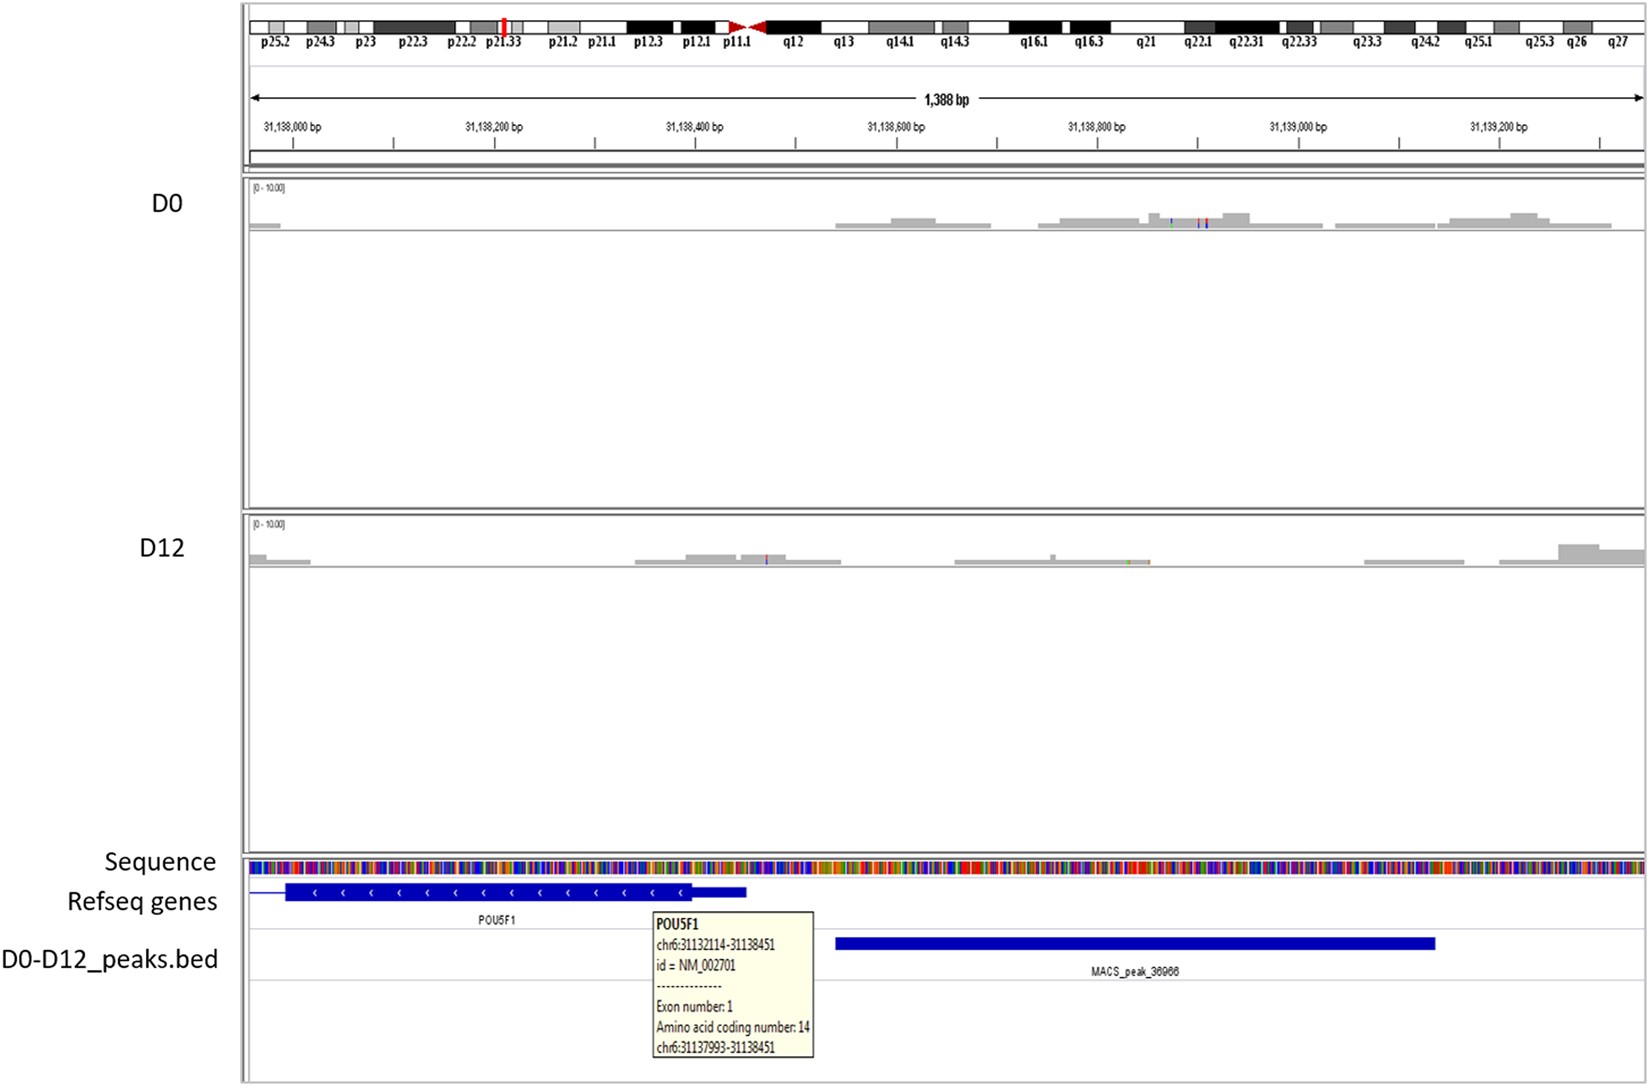Screen dimensions: 1650x1087
Task: Click the red centromere marker on the ideogram
Action: click(747, 27)
